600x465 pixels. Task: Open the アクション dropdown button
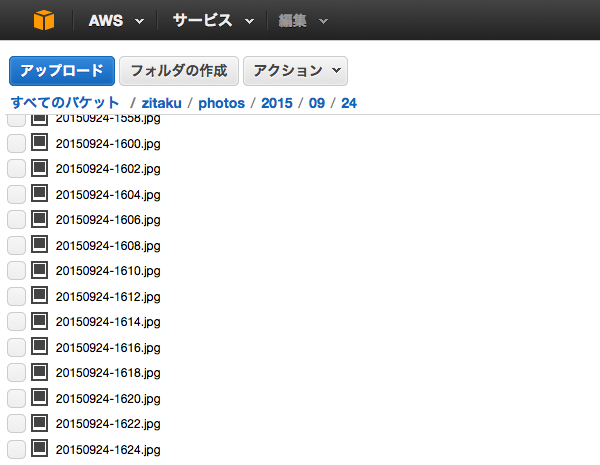[x=295, y=71]
